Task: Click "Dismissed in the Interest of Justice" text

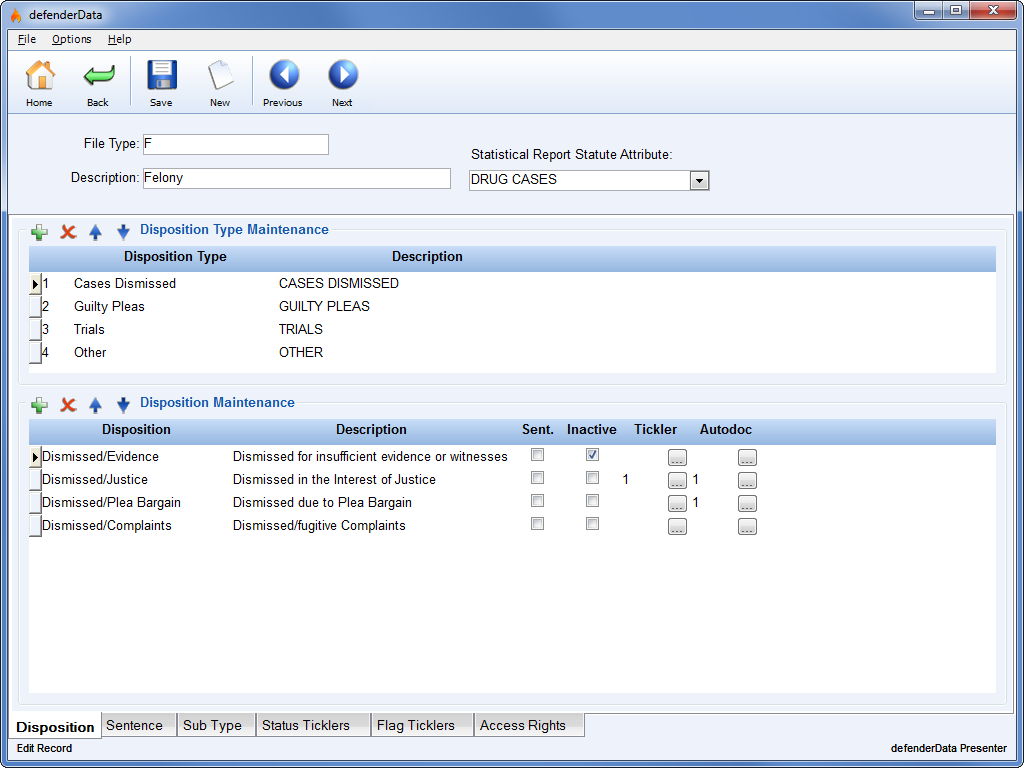Action: coord(334,479)
